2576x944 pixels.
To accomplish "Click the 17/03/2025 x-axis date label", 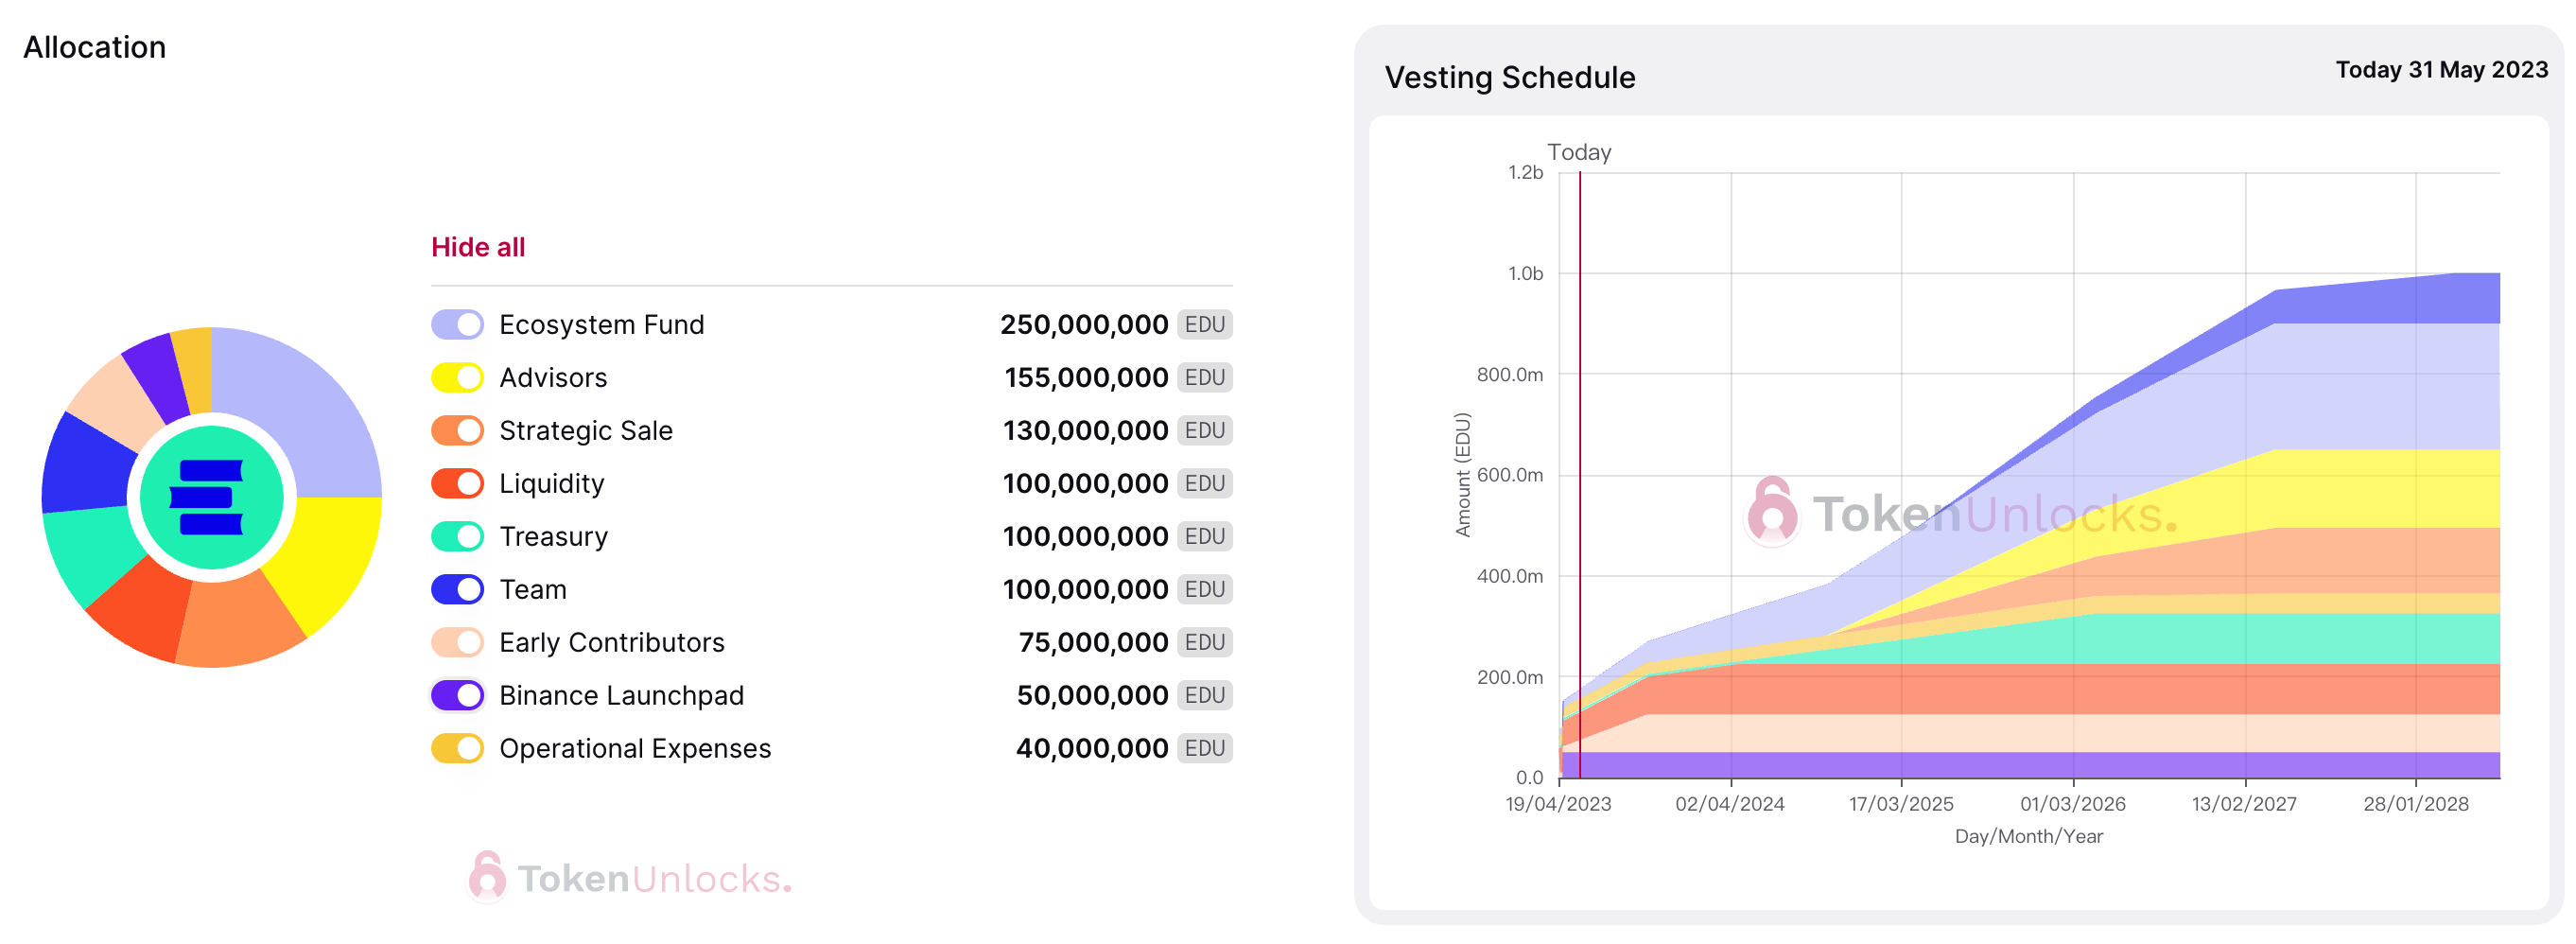I will click(x=1901, y=805).
